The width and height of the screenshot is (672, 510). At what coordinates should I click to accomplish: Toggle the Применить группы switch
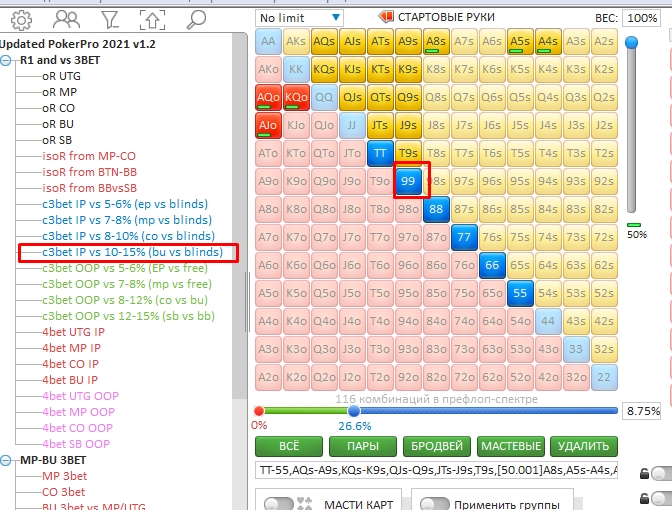click(435, 504)
